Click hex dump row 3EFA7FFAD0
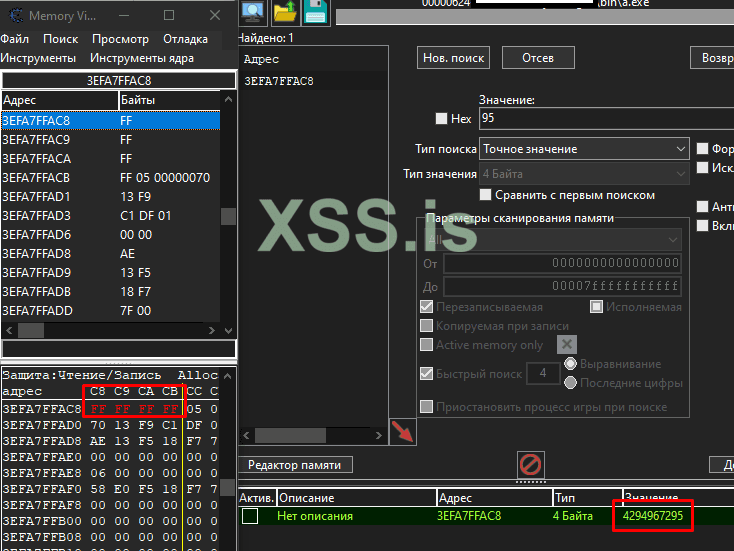The height and width of the screenshot is (551, 734). 110,425
